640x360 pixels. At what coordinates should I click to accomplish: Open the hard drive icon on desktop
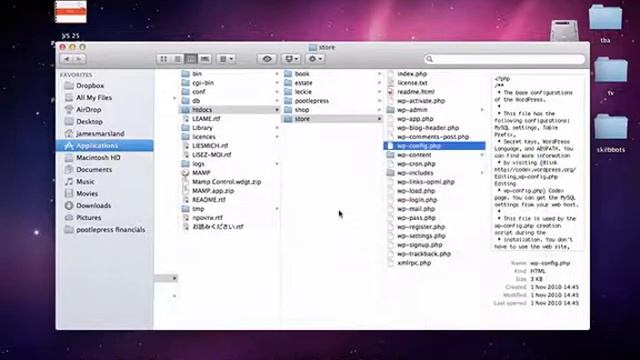[564, 31]
